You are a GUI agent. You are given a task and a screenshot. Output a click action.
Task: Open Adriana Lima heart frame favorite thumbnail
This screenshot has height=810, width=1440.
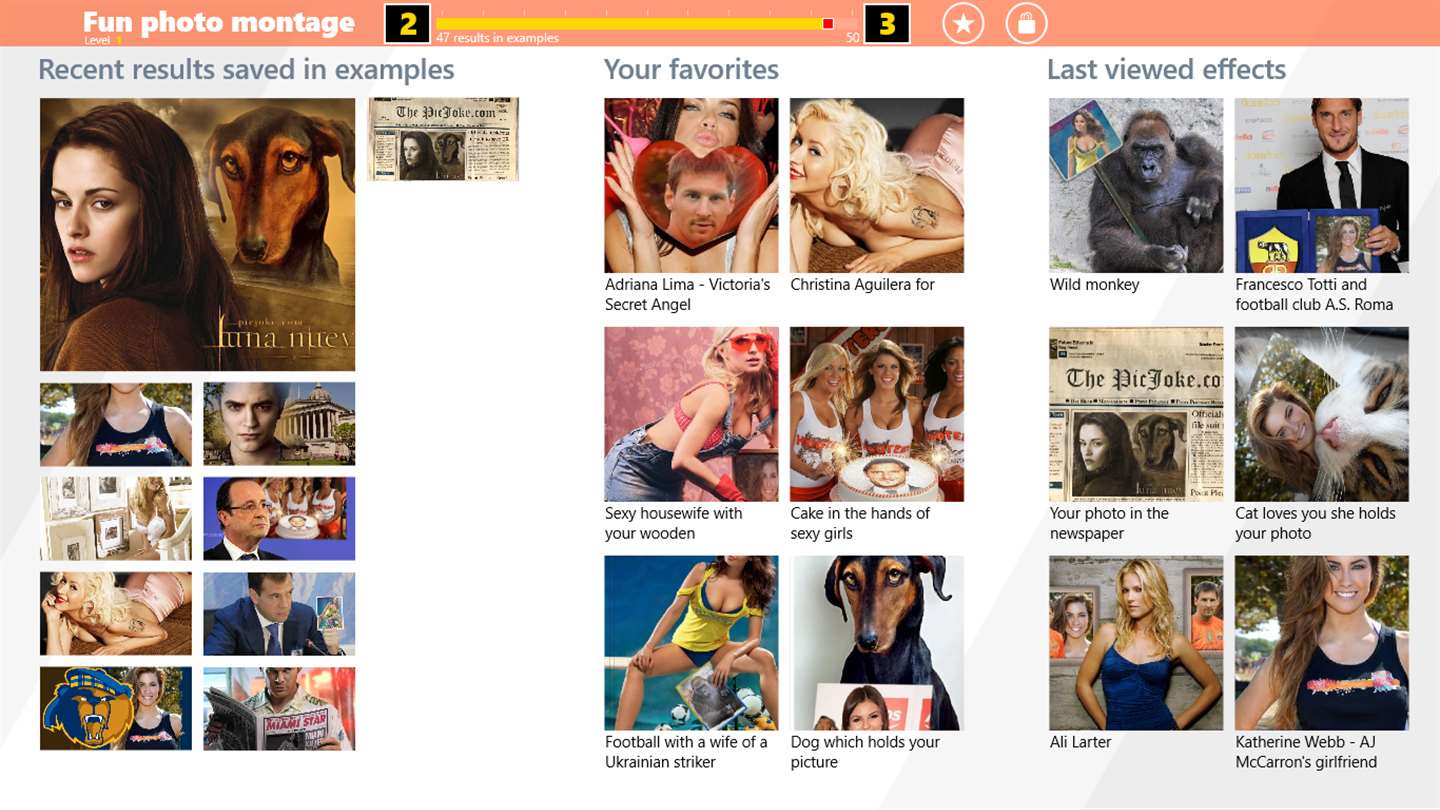[691, 185]
